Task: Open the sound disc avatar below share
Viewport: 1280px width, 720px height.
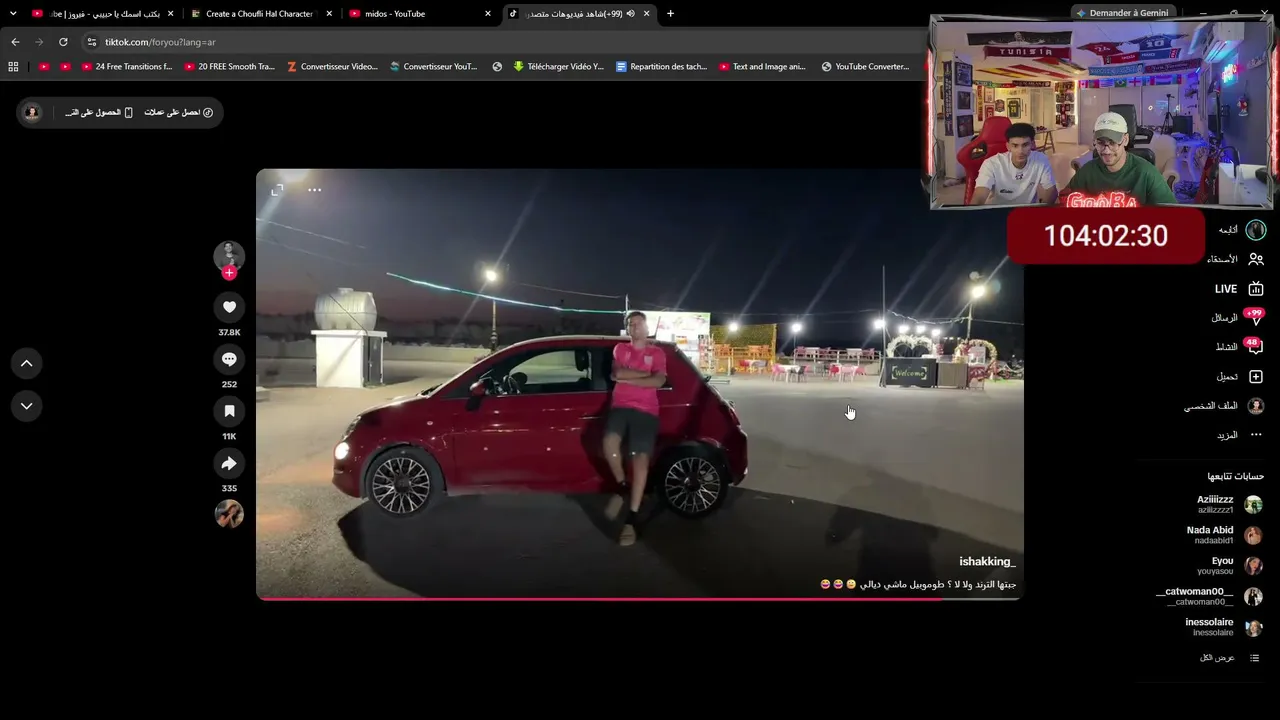Action: [x=229, y=514]
